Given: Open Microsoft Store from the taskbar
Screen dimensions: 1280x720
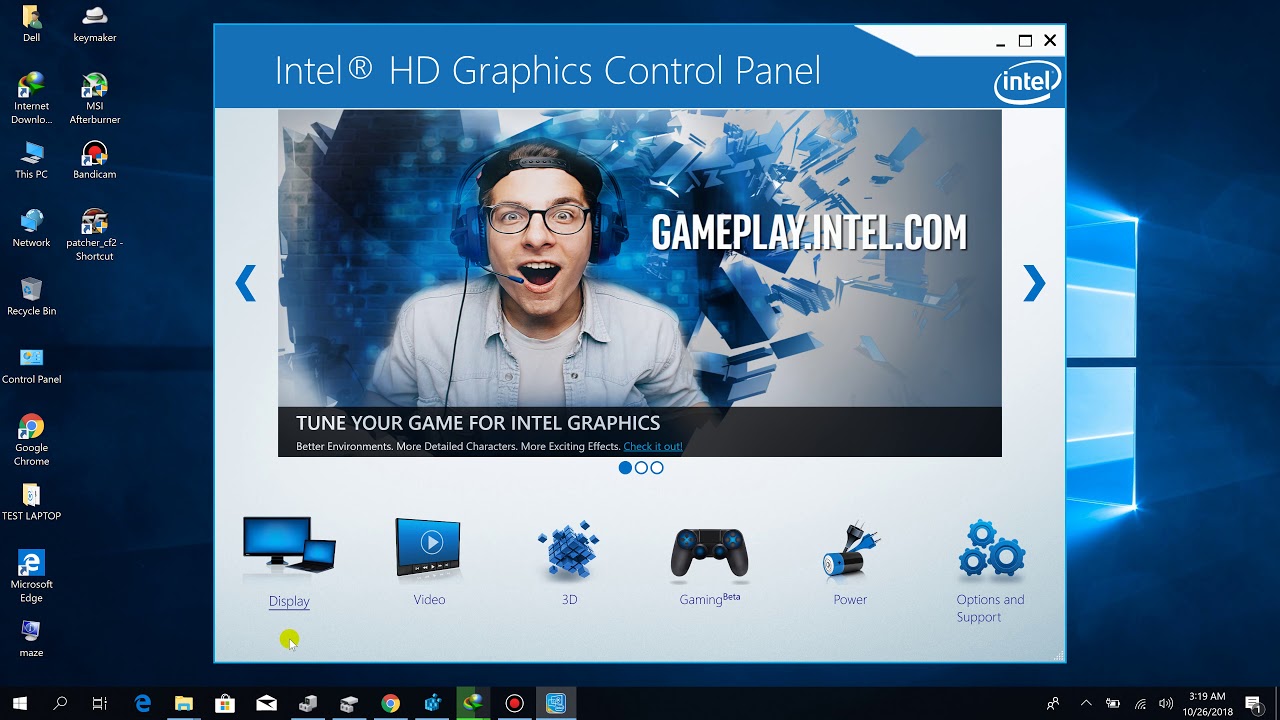Looking at the screenshot, I should (x=225, y=704).
